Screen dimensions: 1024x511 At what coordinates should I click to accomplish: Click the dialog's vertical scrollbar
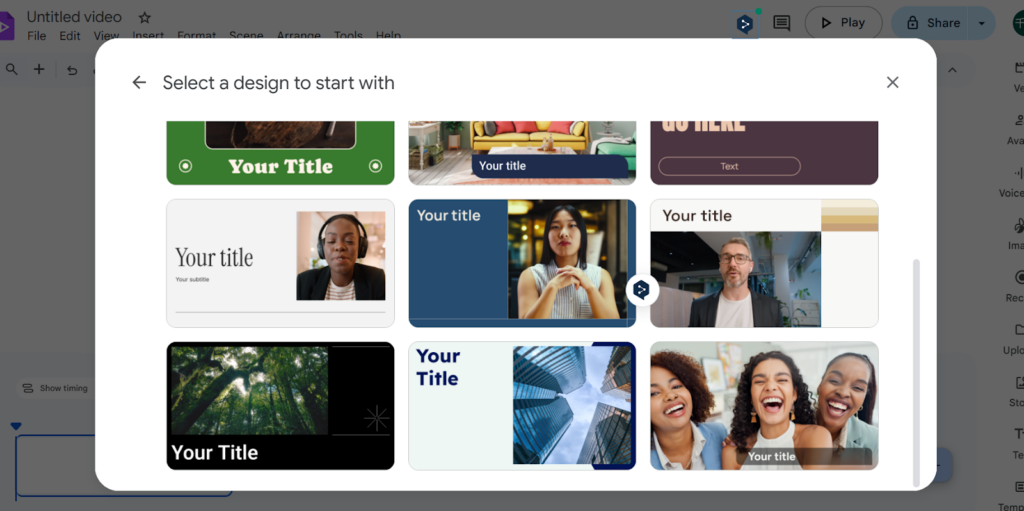[x=916, y=372]
